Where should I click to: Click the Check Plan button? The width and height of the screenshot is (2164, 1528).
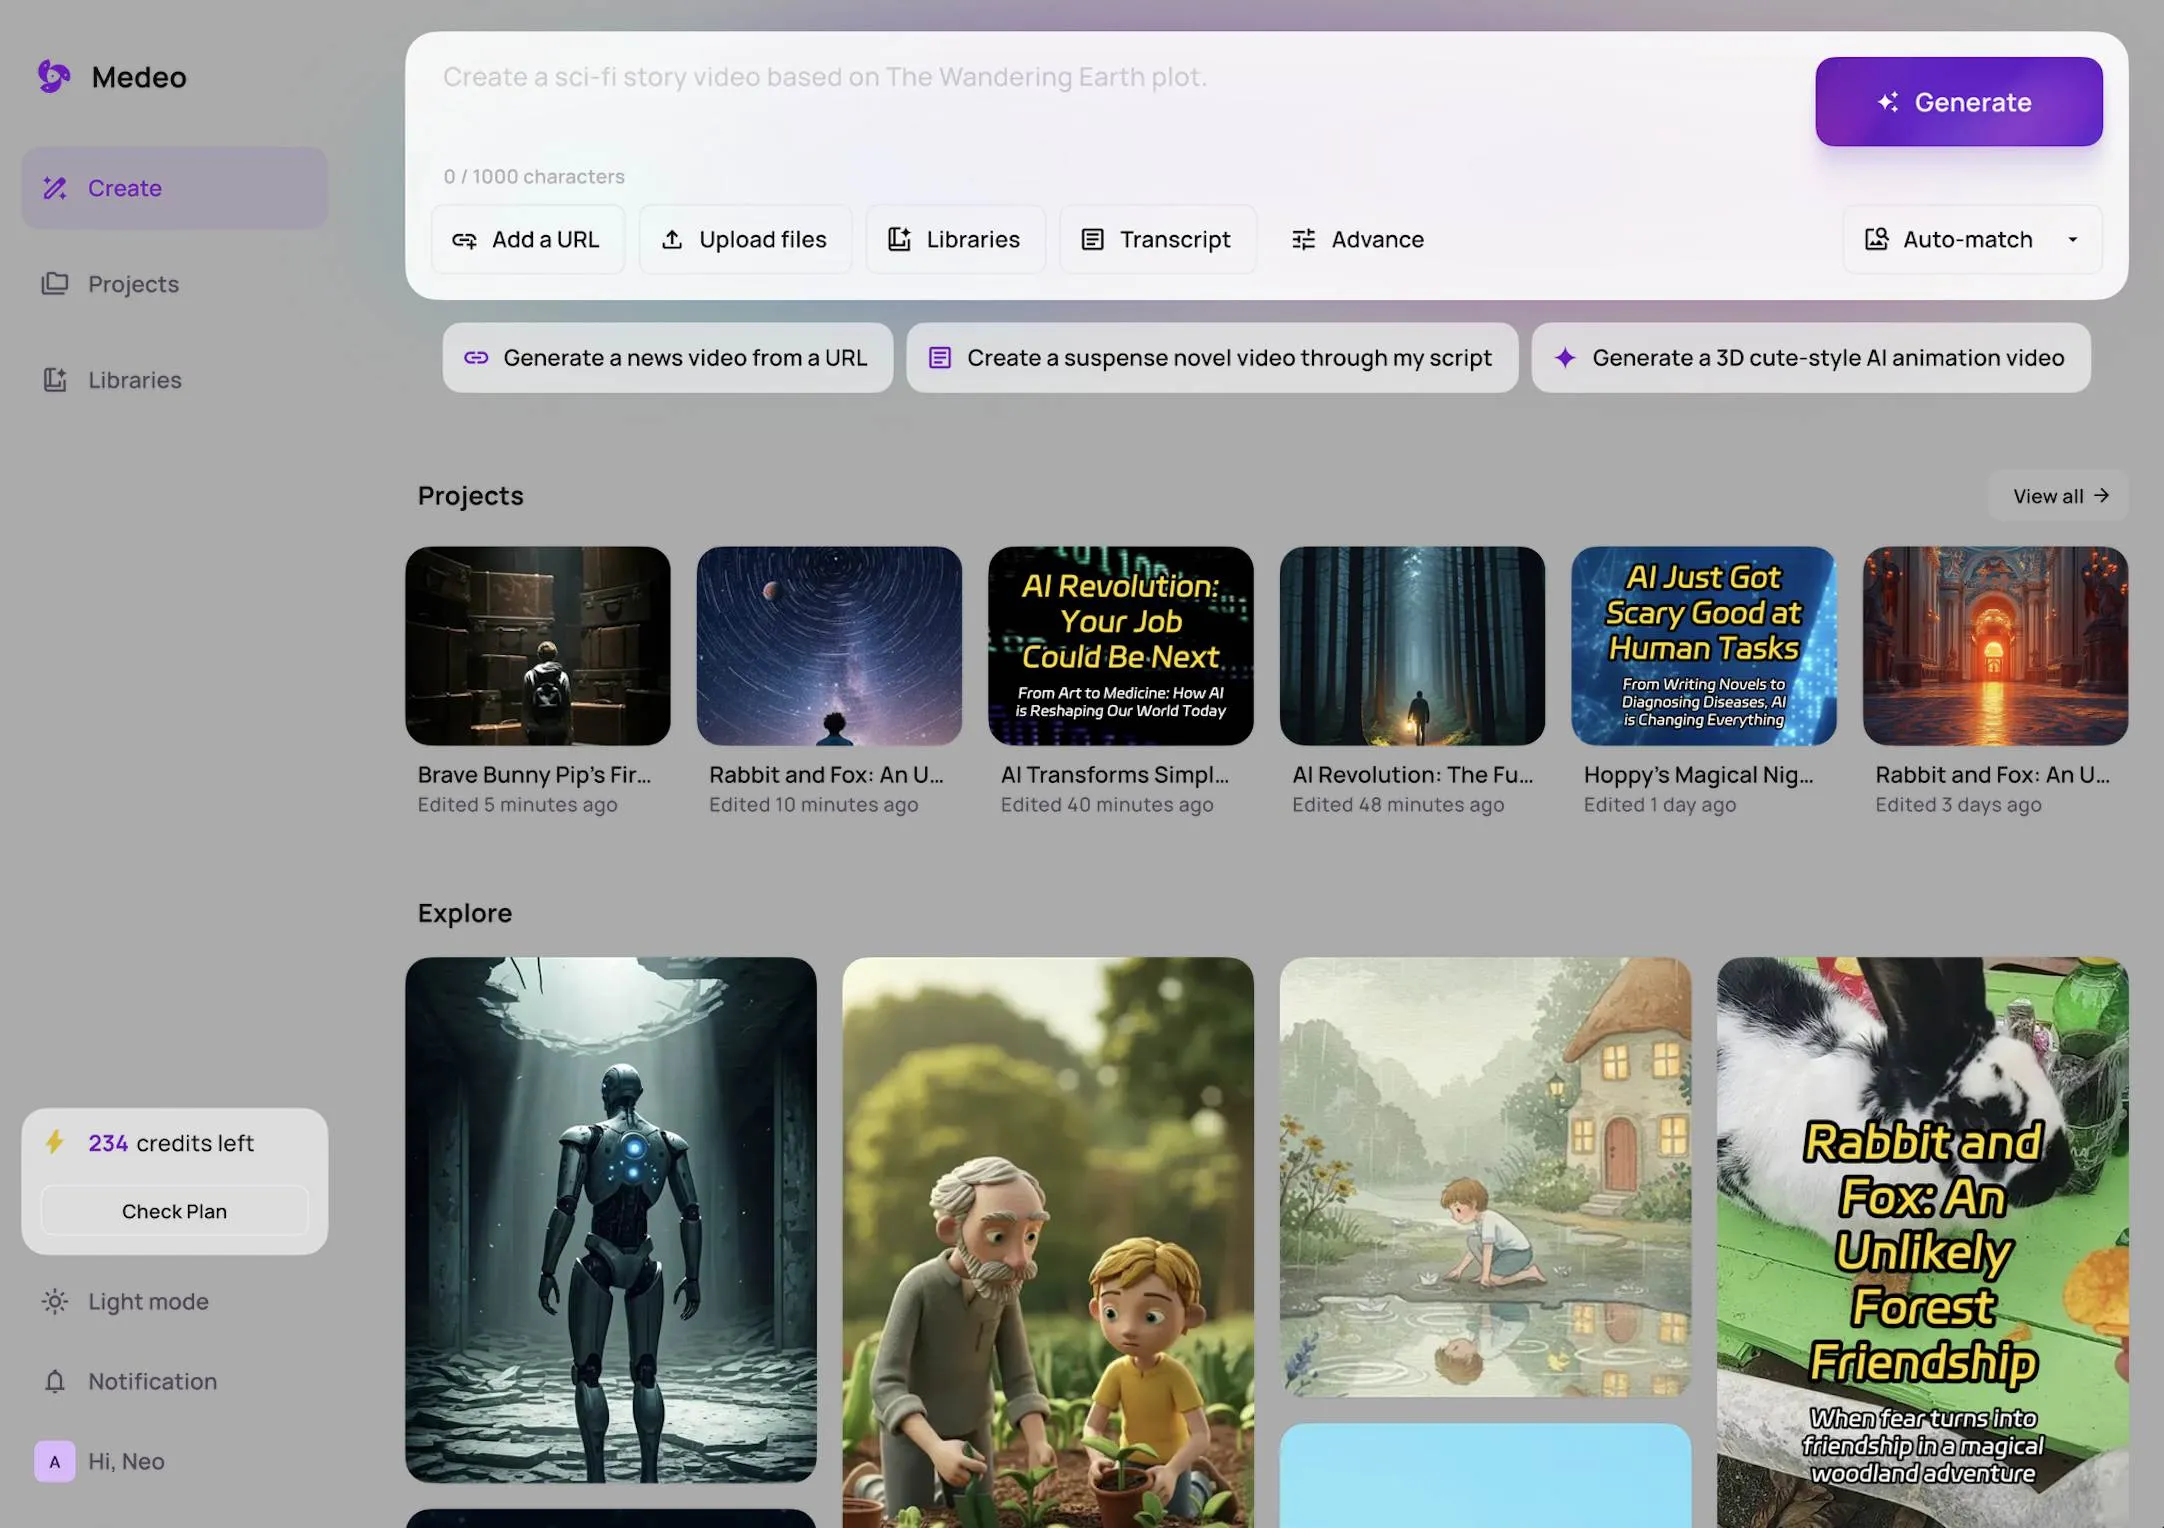[174, 1211]
